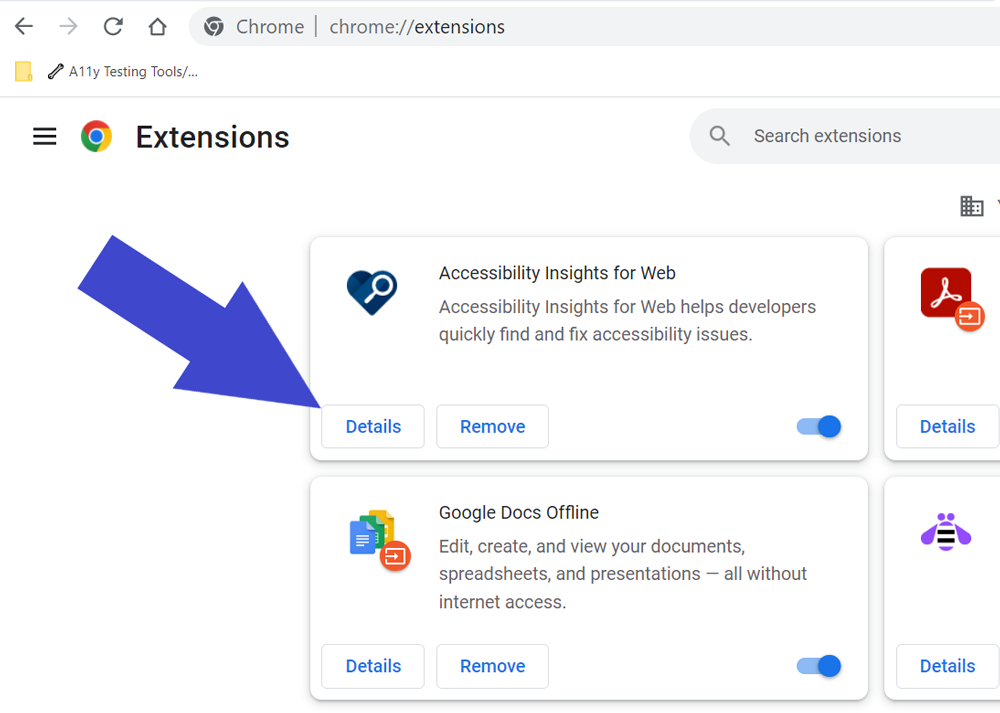The width and height of the screenshot is (1000, 713).
Task: Open the A11y Testing Tools bookmark
Action: tap(123, 71)
